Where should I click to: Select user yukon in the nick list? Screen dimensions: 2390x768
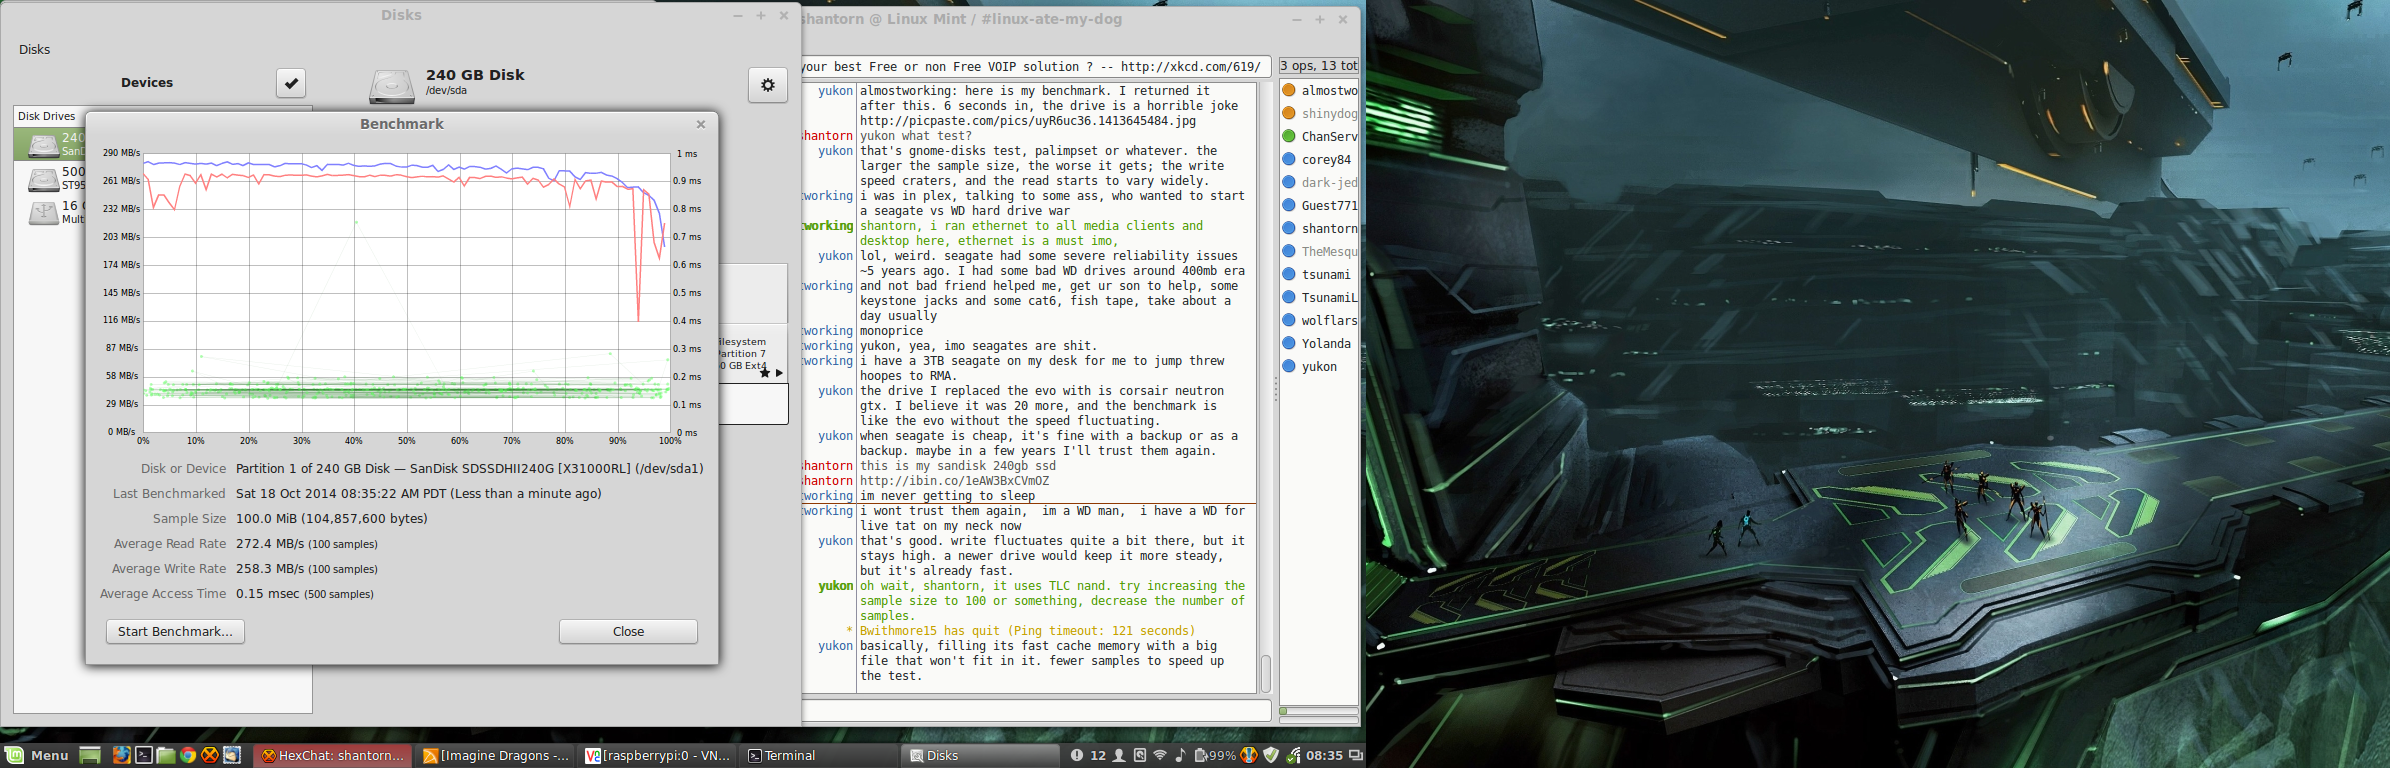[x=1318, y=366]
